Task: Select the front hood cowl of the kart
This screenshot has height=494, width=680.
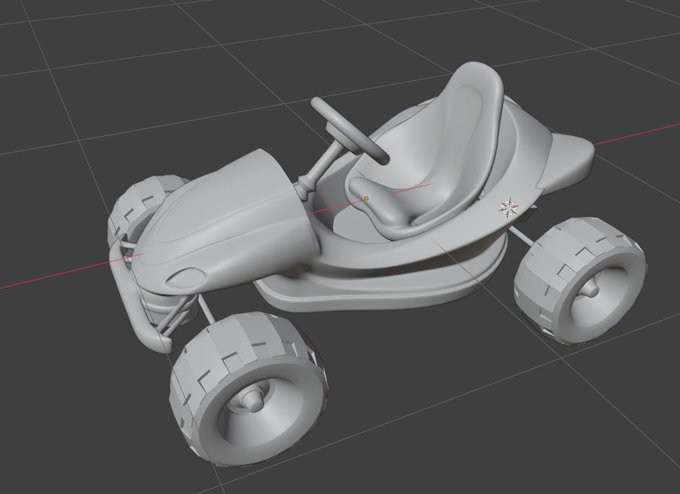Action: click(226, 219)
